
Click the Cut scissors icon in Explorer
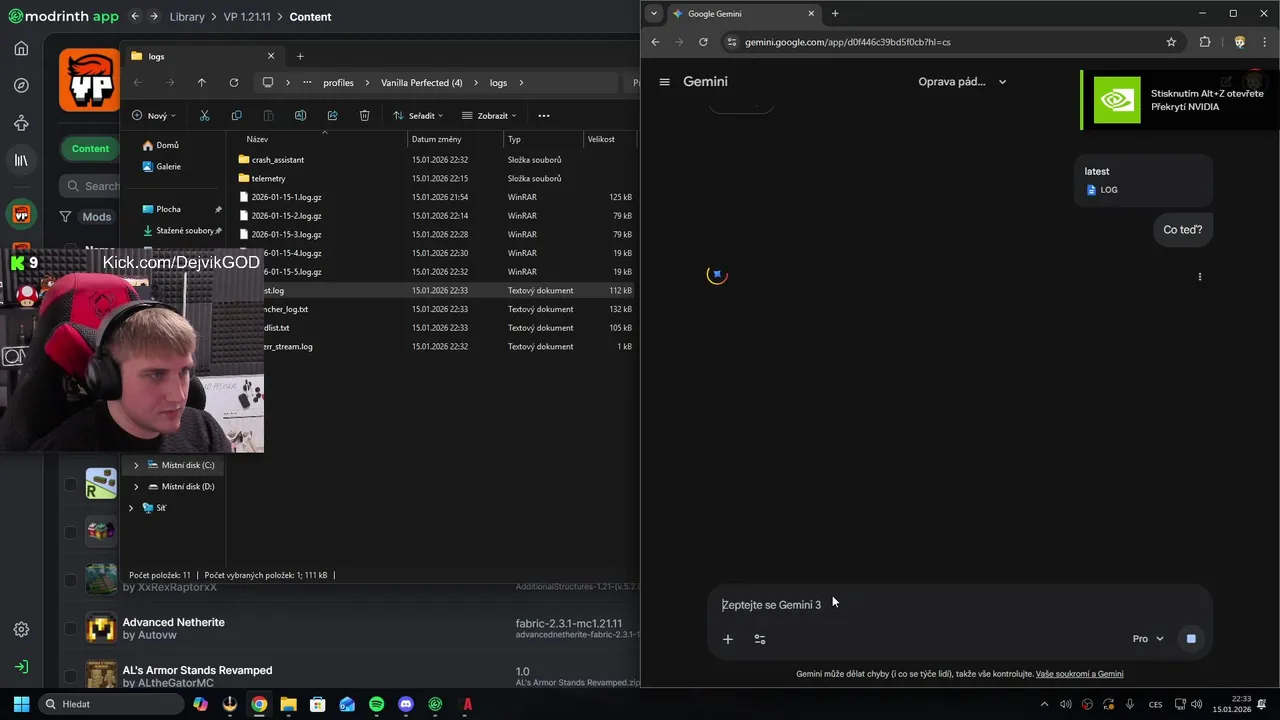point(204,115)
